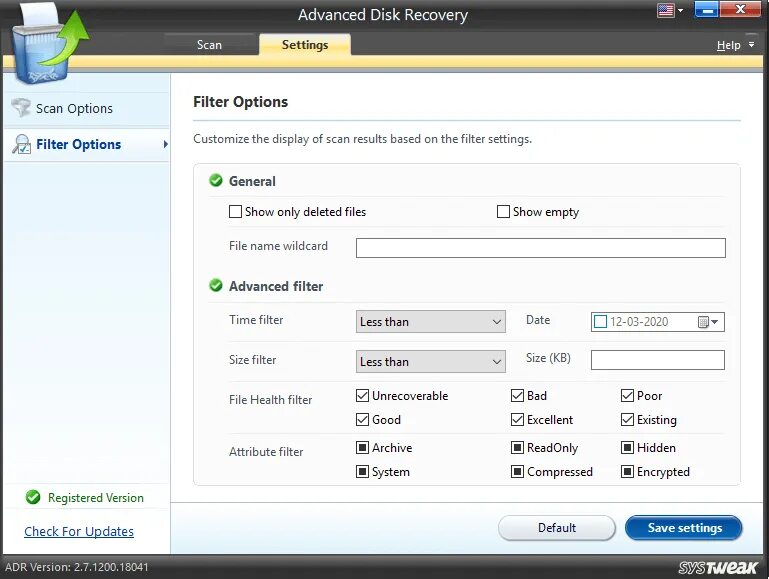Image resolution: width=769 pixels, height=579 pixels.
Task: Click the Attribute filter label
Action: coord(266,452)
